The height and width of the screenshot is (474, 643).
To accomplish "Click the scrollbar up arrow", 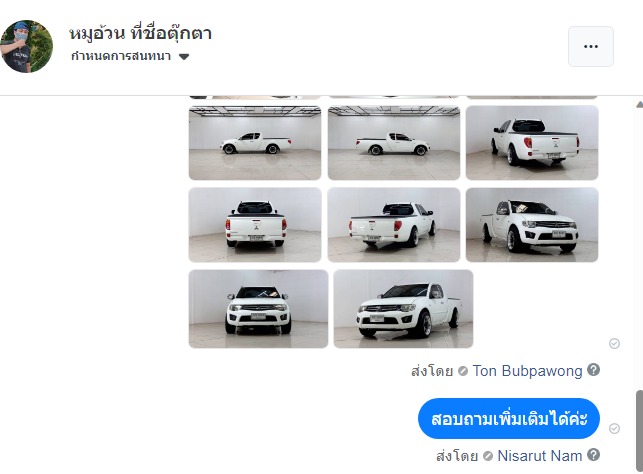I will click(x=639, y=105).
